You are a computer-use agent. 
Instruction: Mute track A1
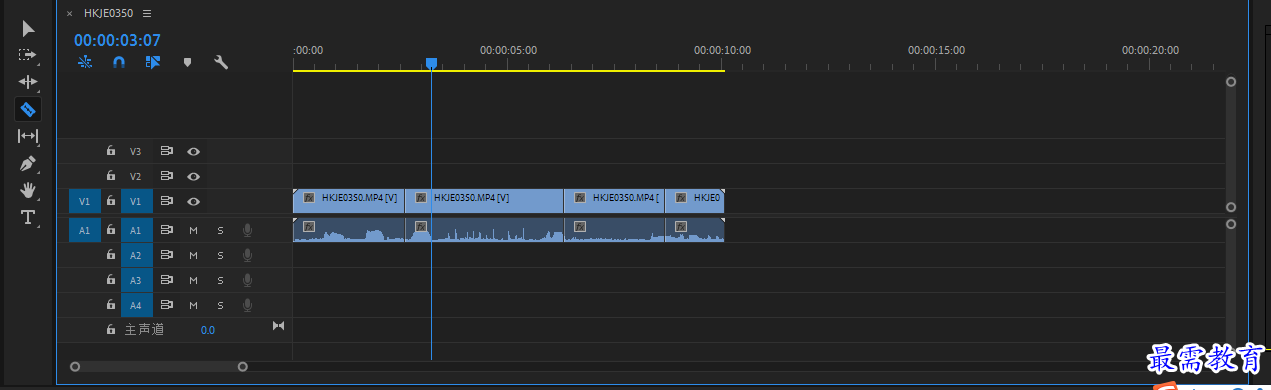pos(194,230)
